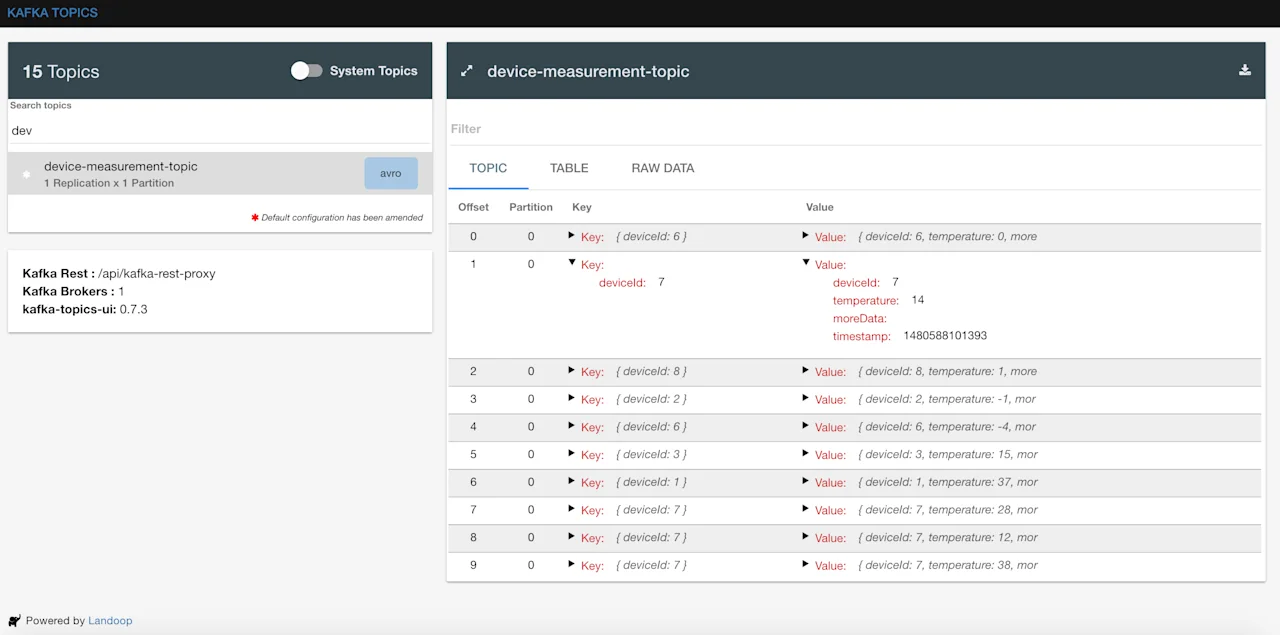Viewport: 1280px width, 635px height.
Task: Click the avro badge button
Action: [391, 173]
